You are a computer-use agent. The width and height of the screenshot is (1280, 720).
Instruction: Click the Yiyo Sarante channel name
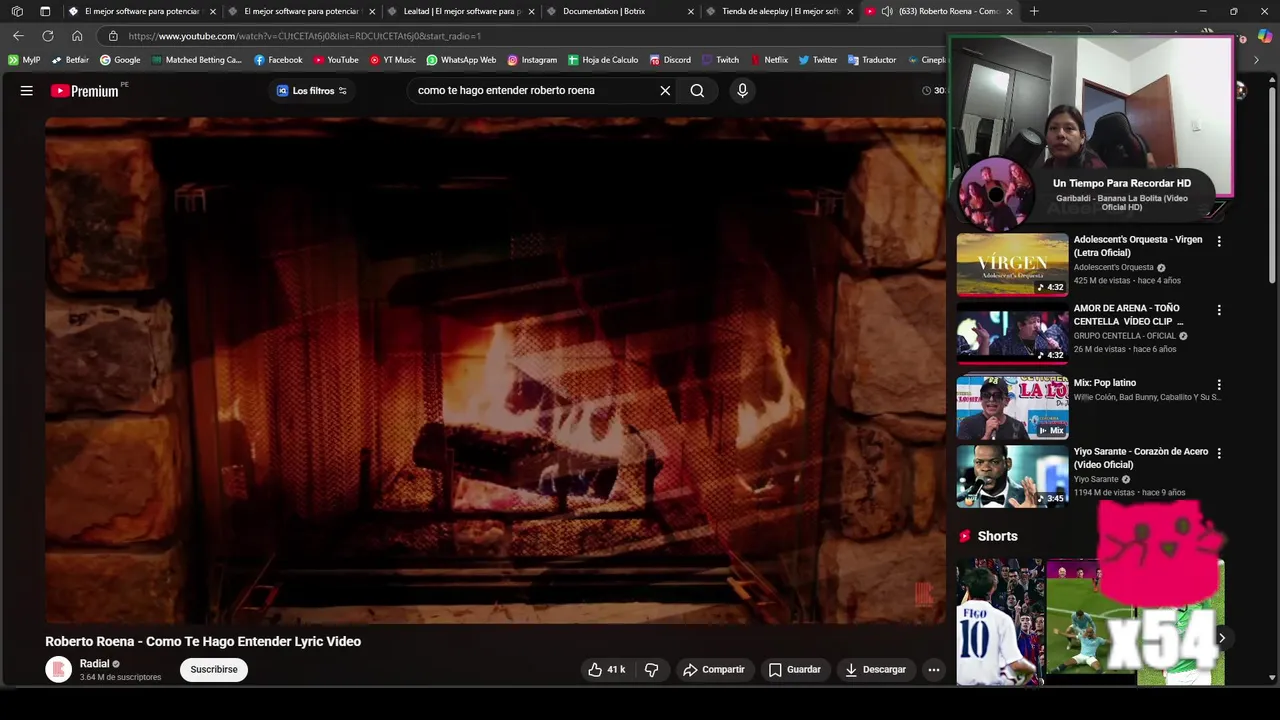(1096, 479)
